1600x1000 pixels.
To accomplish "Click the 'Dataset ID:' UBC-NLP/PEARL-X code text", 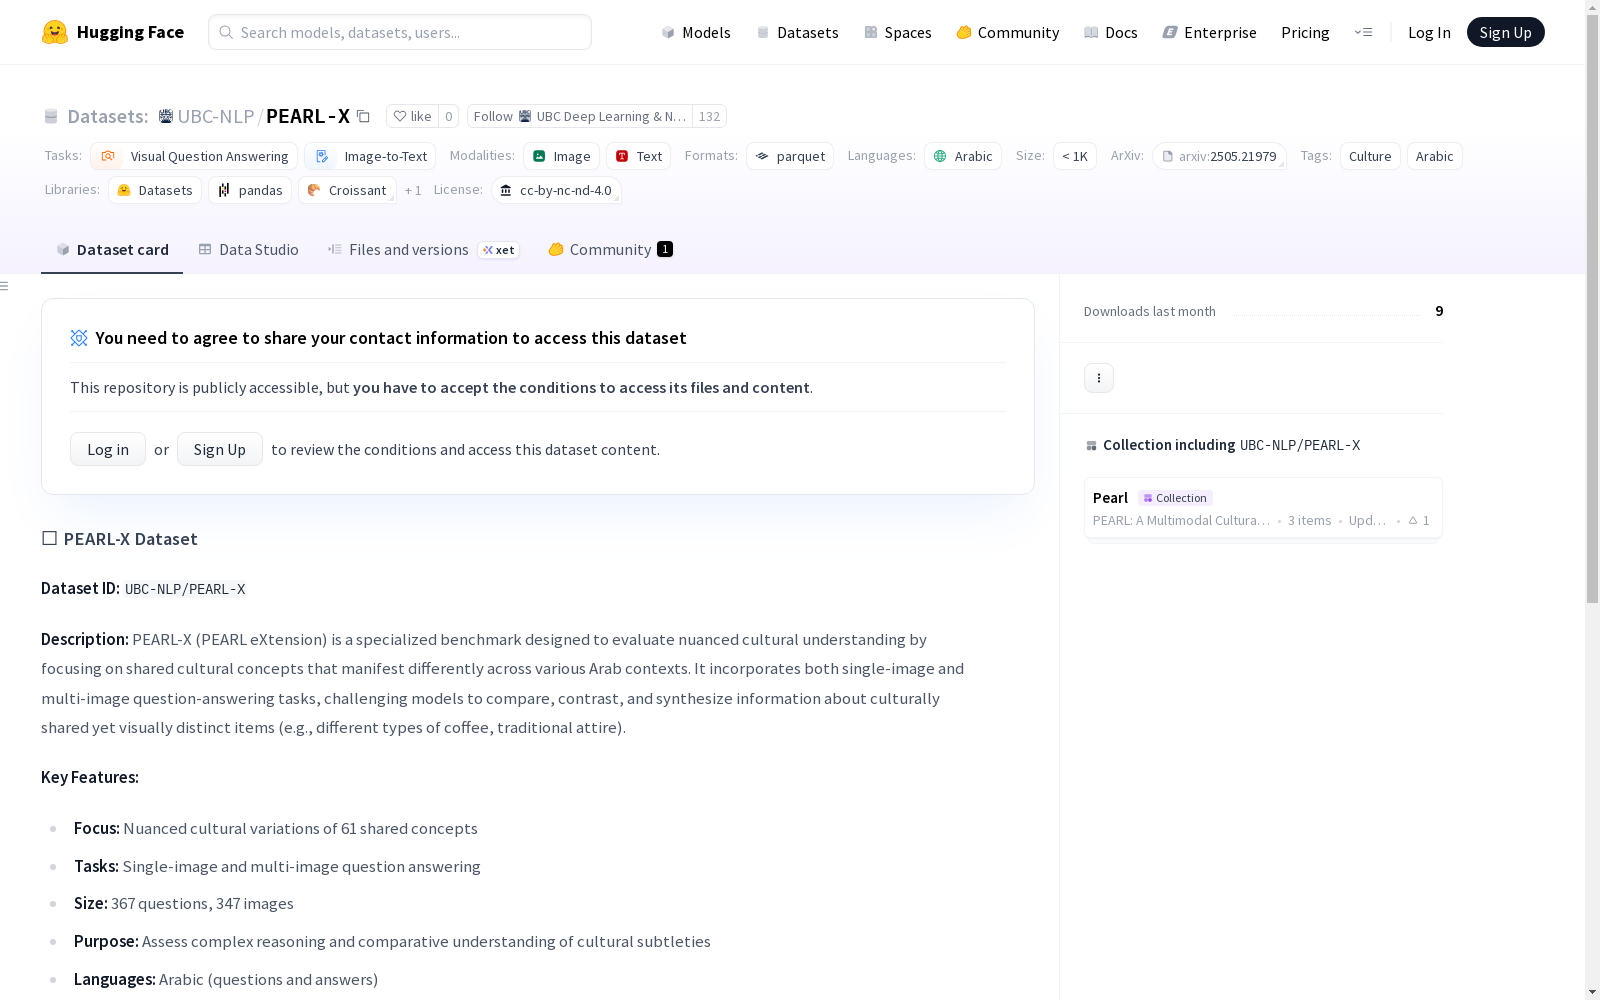I will pos(185,589).
